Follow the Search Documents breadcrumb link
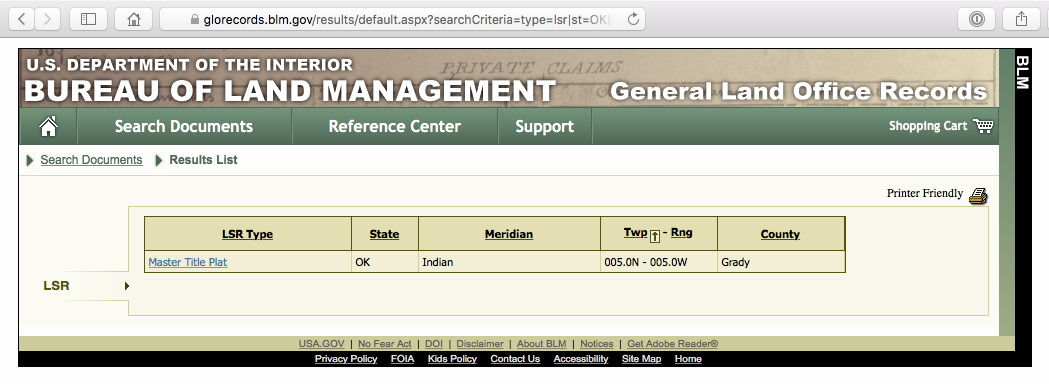This screenshot has height=384, width=1049. [x=92, y=160]
